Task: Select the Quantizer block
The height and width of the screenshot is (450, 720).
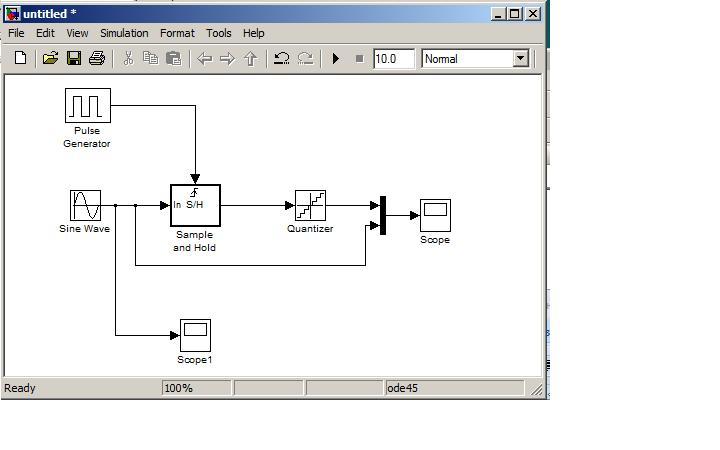Action: point(310,205)
